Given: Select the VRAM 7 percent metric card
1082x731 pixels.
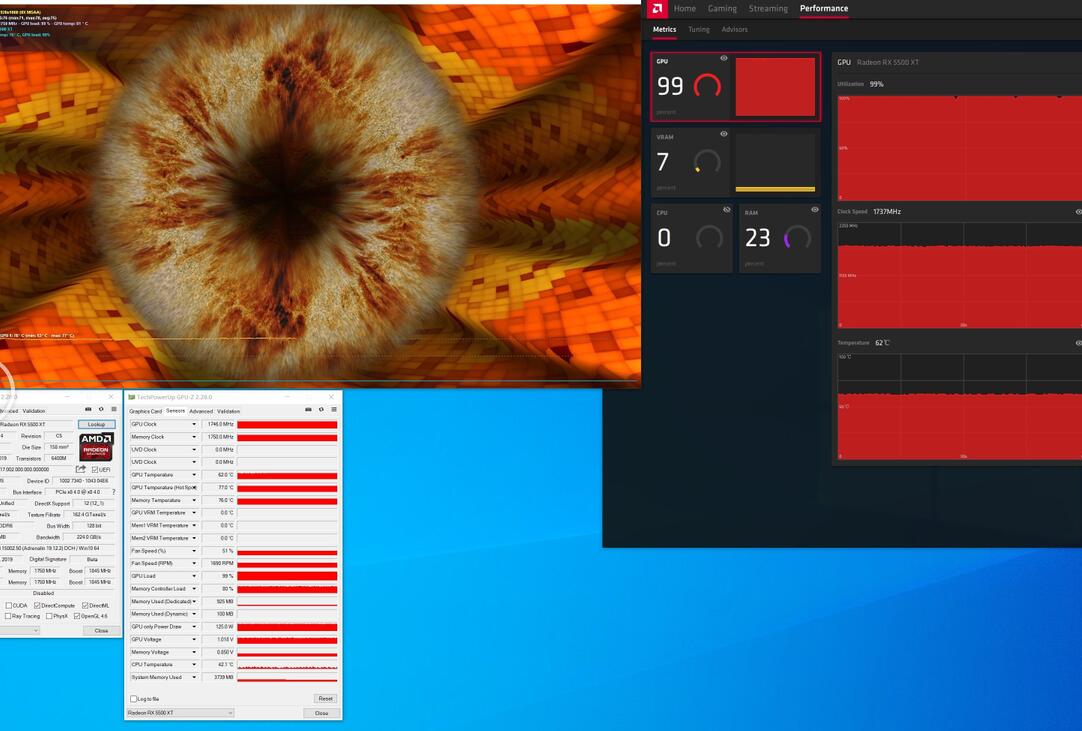Looking at the screenshot, I should [736, 162].
